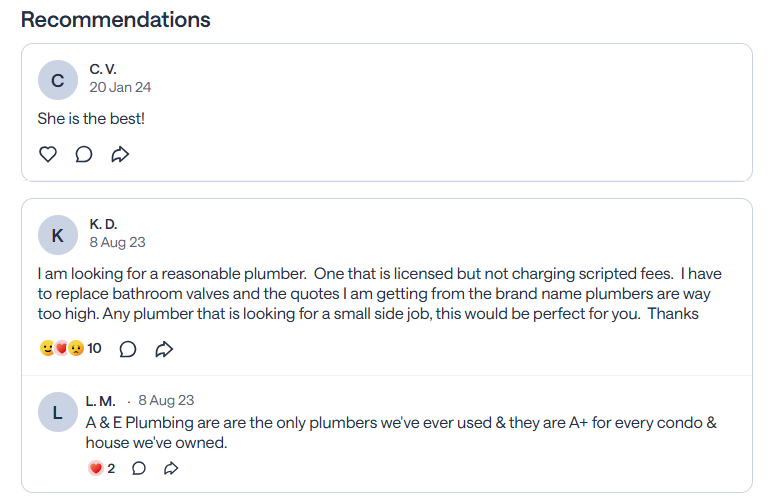Open L.M.'s 8 Aug 23 reply timestamp
The image size is (777, 503).
(166, 401)
